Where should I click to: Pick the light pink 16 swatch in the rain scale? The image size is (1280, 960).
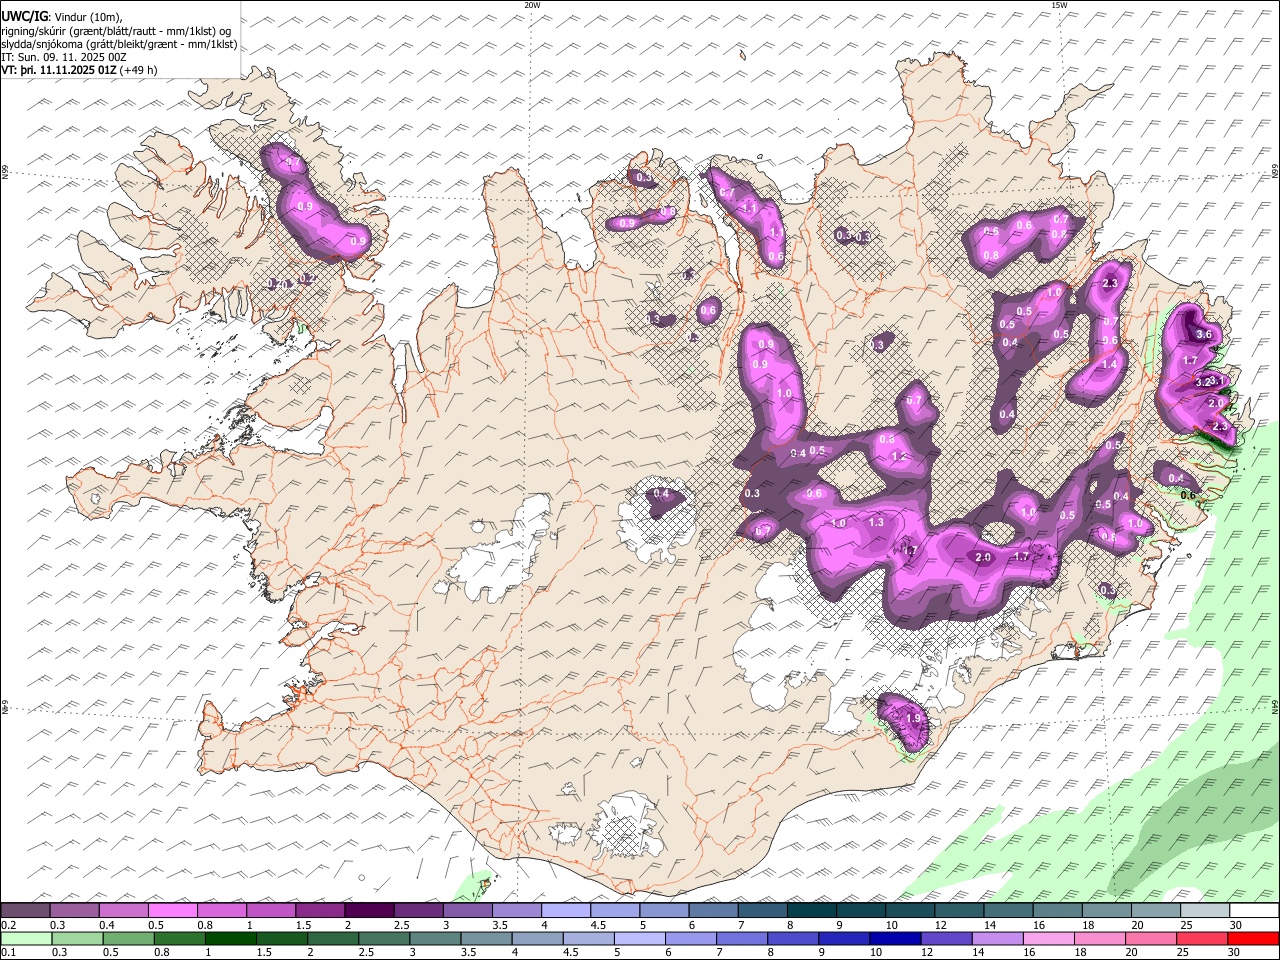(x=1049, y=939)
